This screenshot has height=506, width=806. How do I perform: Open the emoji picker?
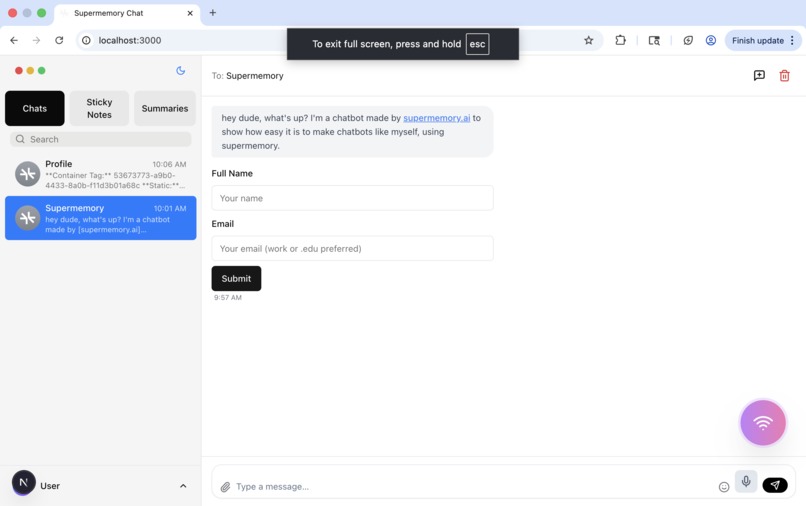(x=724, y=487)
